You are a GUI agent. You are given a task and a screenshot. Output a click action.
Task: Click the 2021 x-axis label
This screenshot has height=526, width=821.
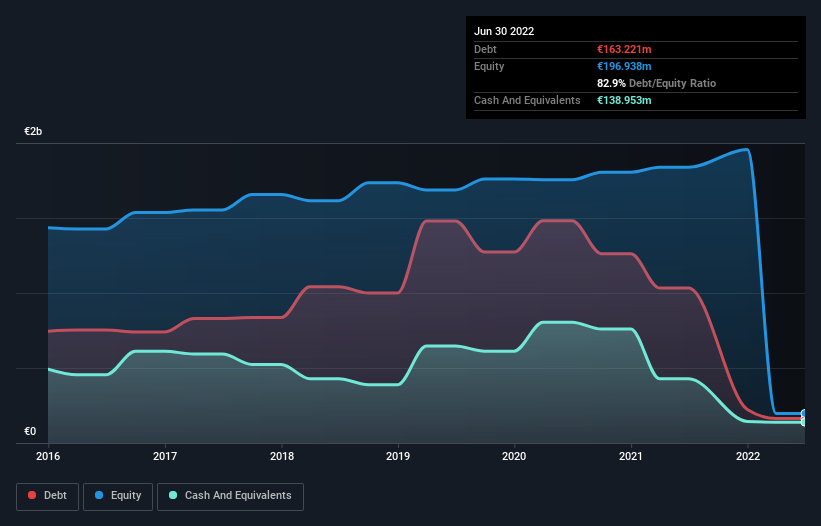click(x=631, y=456)
